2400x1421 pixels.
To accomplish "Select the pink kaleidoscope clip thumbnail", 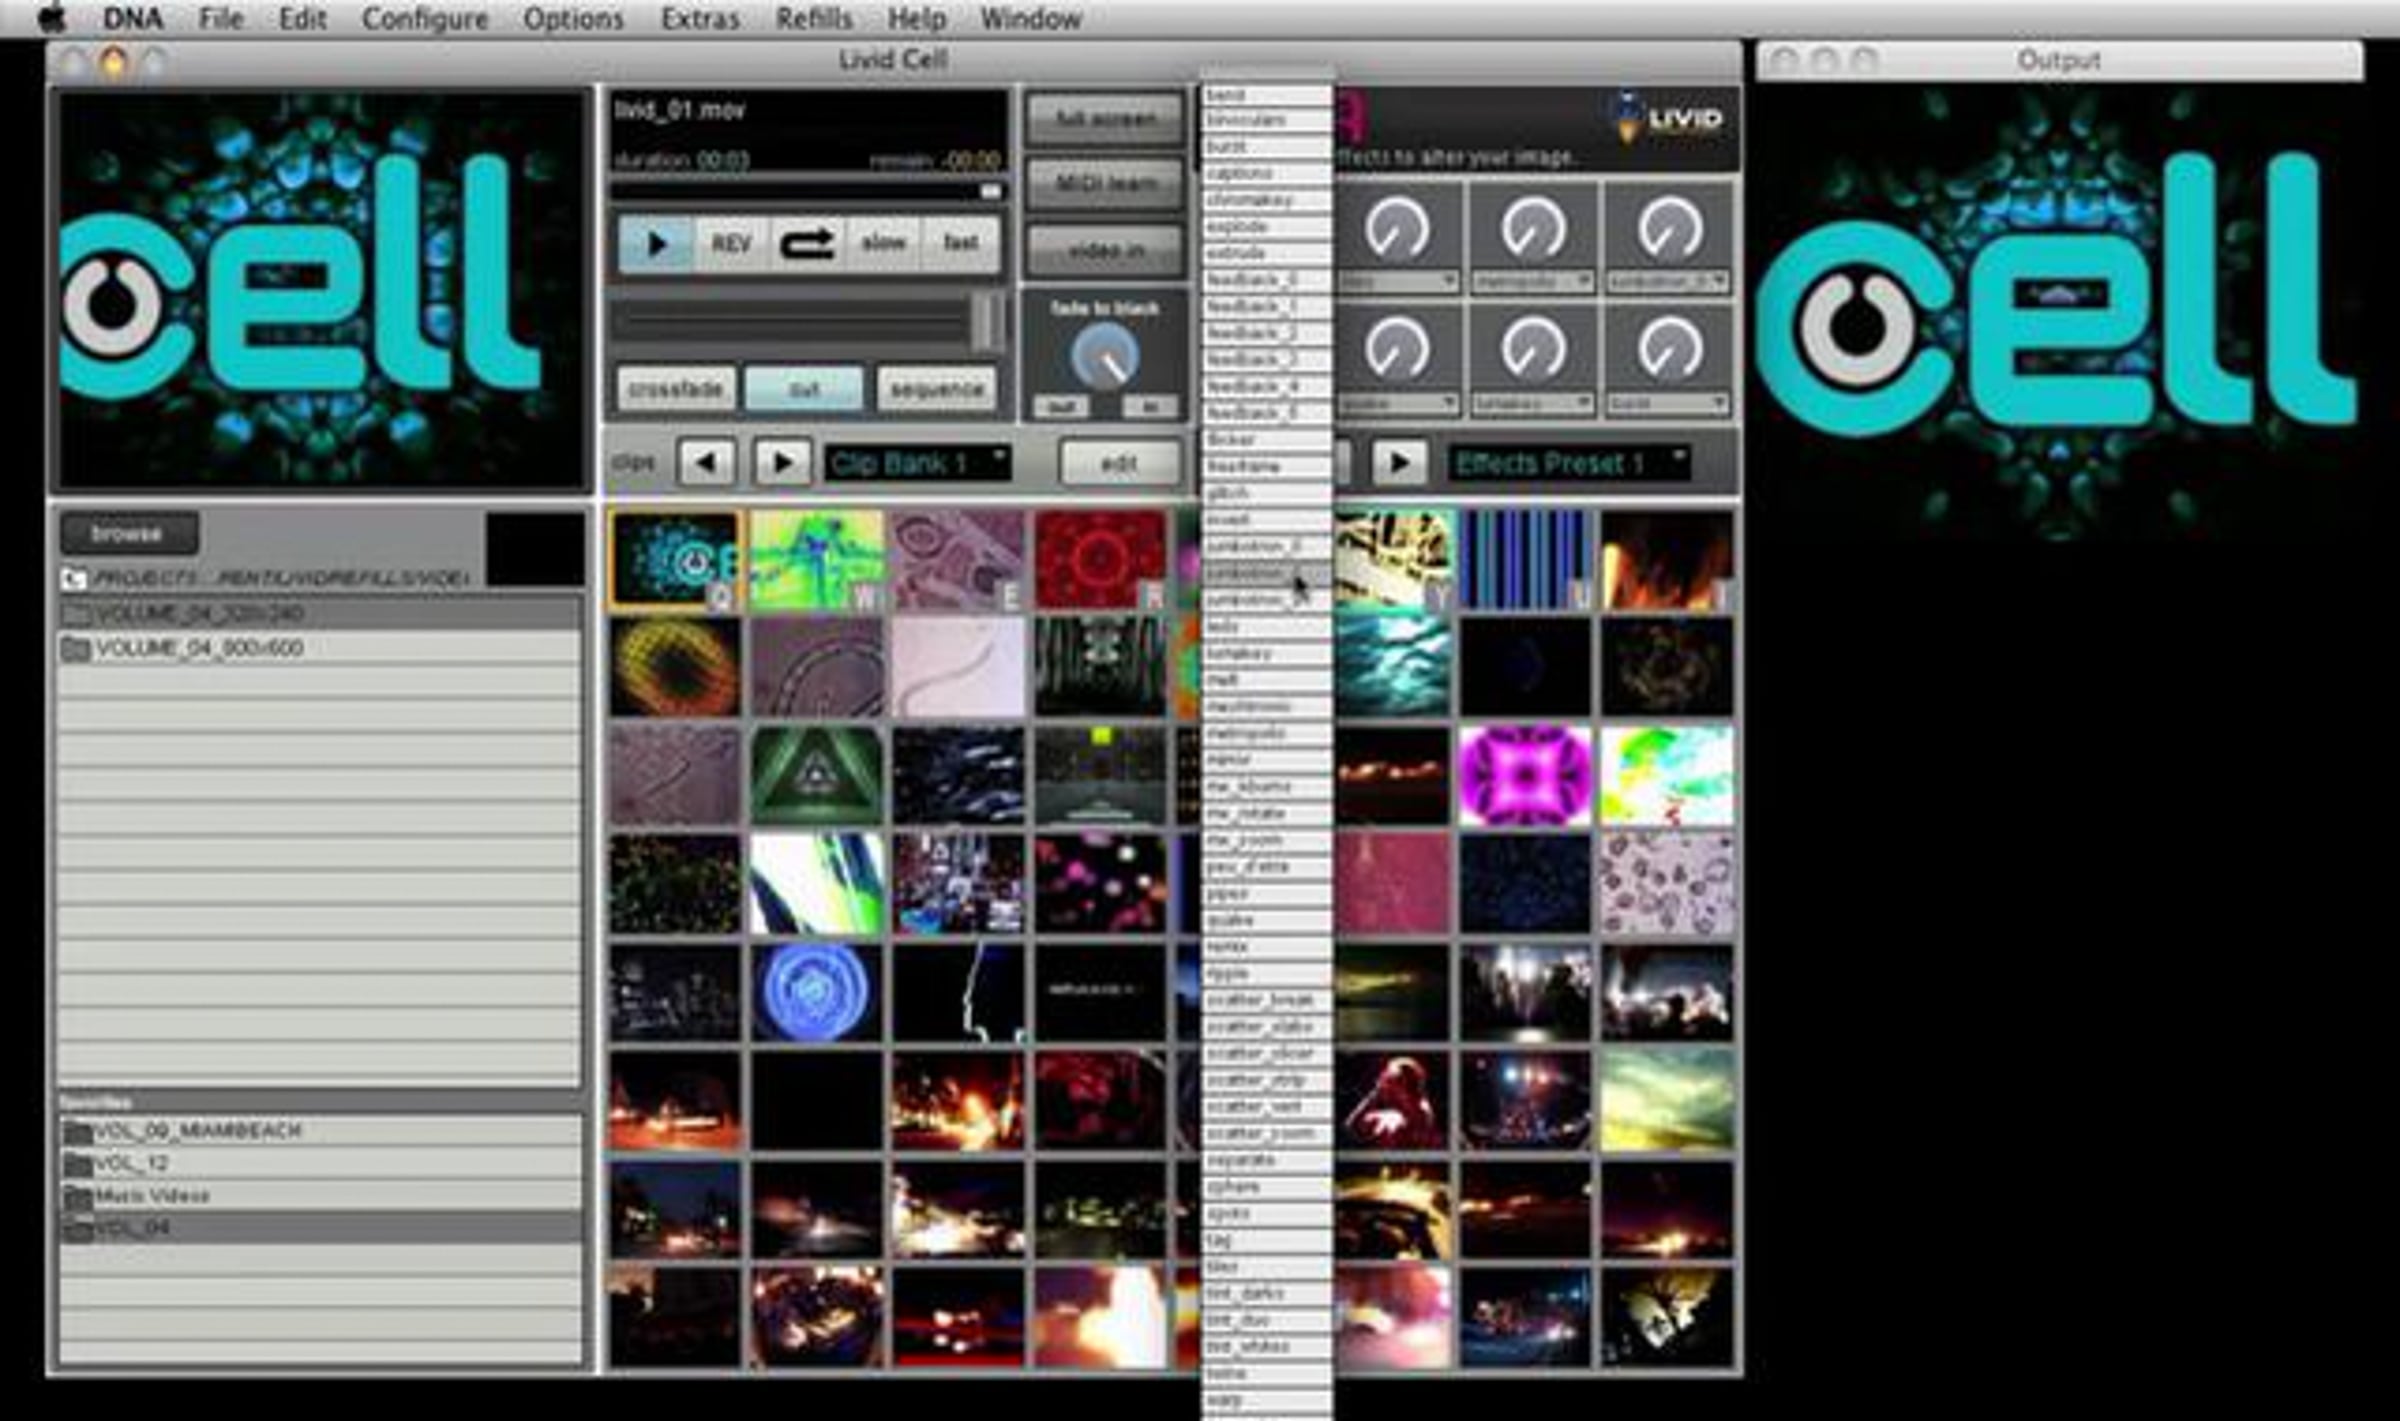I will [1525, 776].
